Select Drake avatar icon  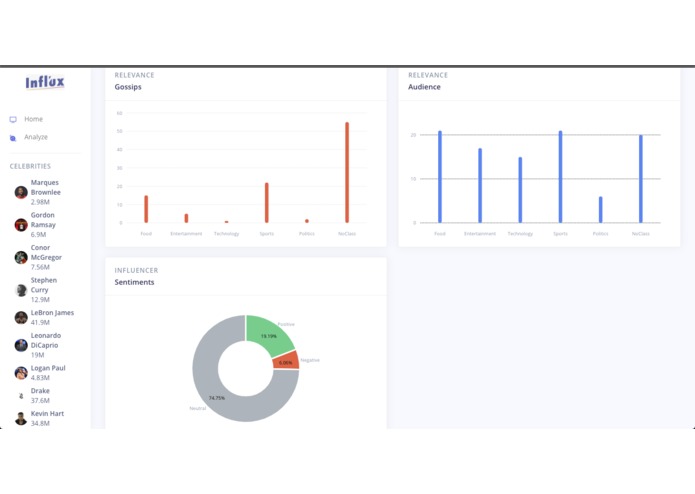(21, 396)
